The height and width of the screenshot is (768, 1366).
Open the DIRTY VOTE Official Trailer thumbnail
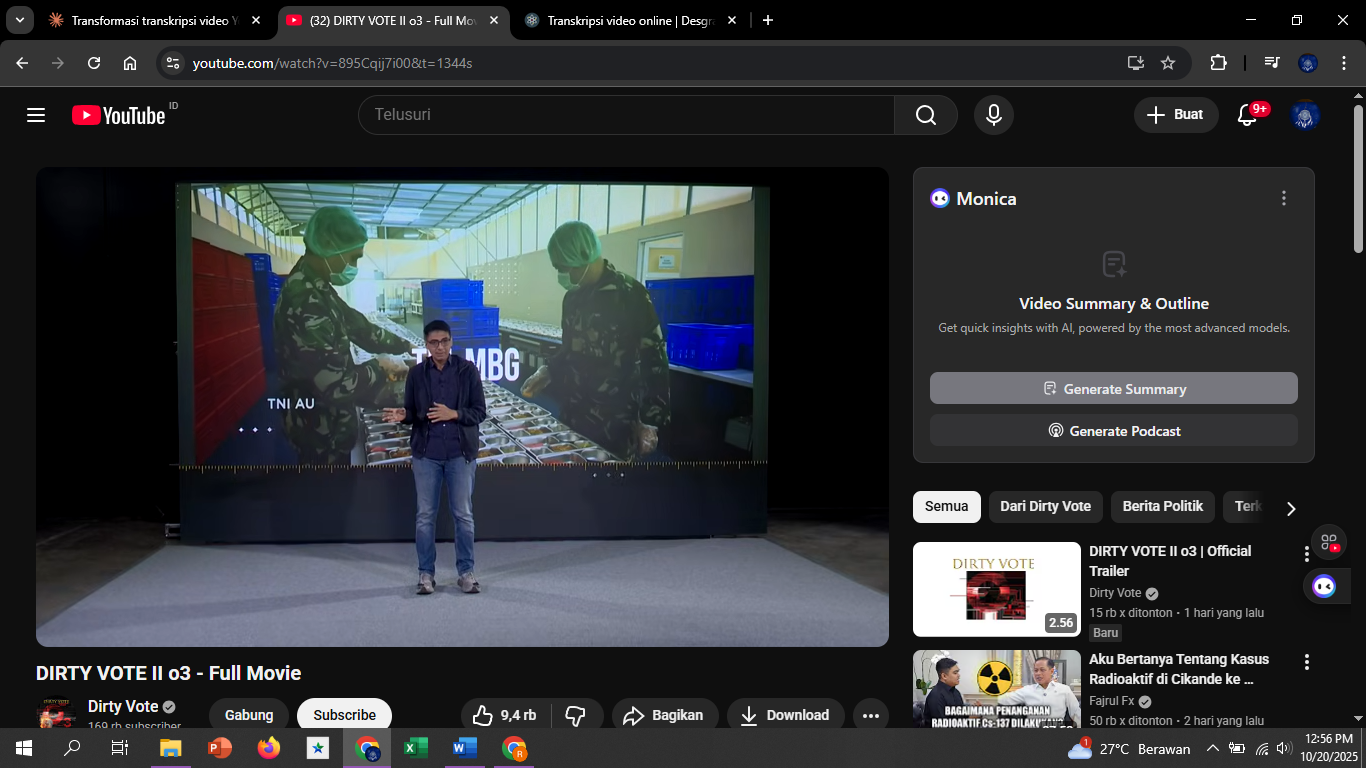pyautogui.click(x=997, y=589)
